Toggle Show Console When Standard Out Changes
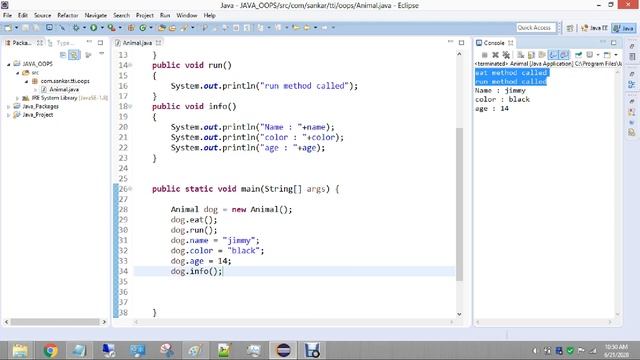This screenshot has height=360, width=640. (553, 55)
